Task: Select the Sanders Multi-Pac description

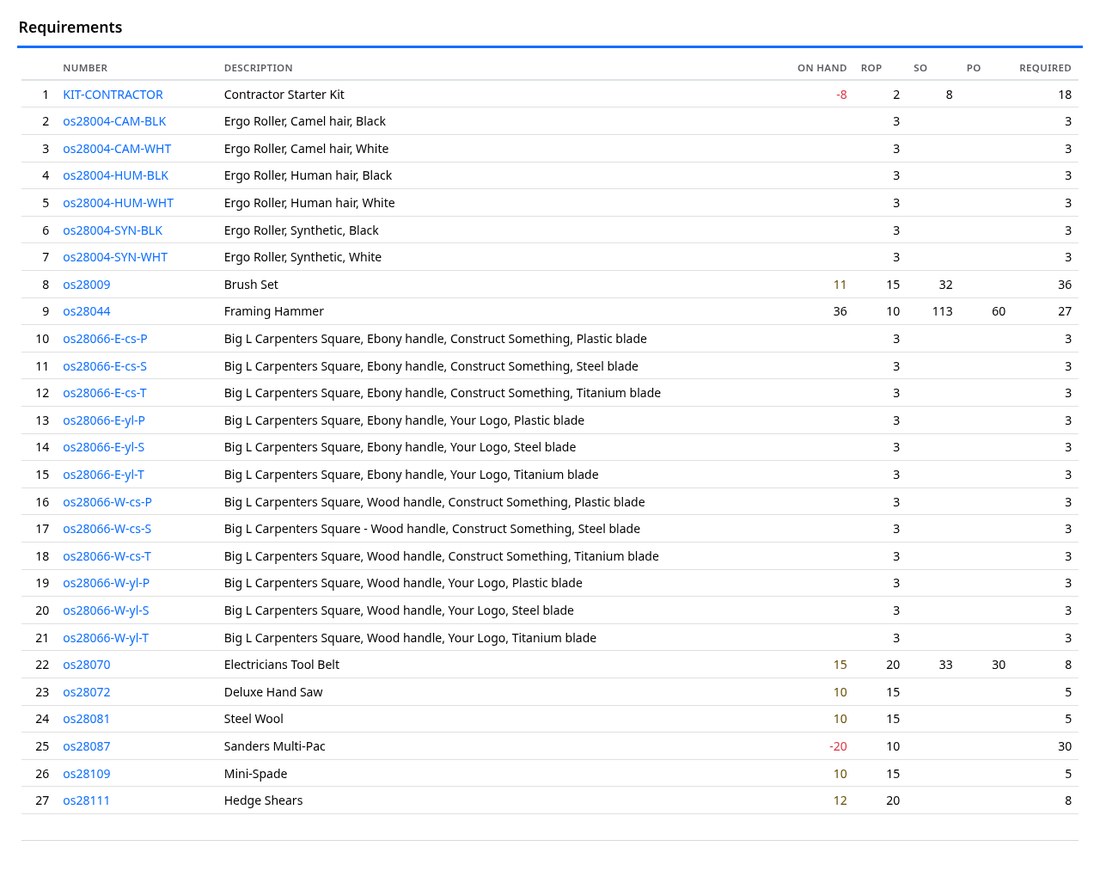Action: (274, 747)
